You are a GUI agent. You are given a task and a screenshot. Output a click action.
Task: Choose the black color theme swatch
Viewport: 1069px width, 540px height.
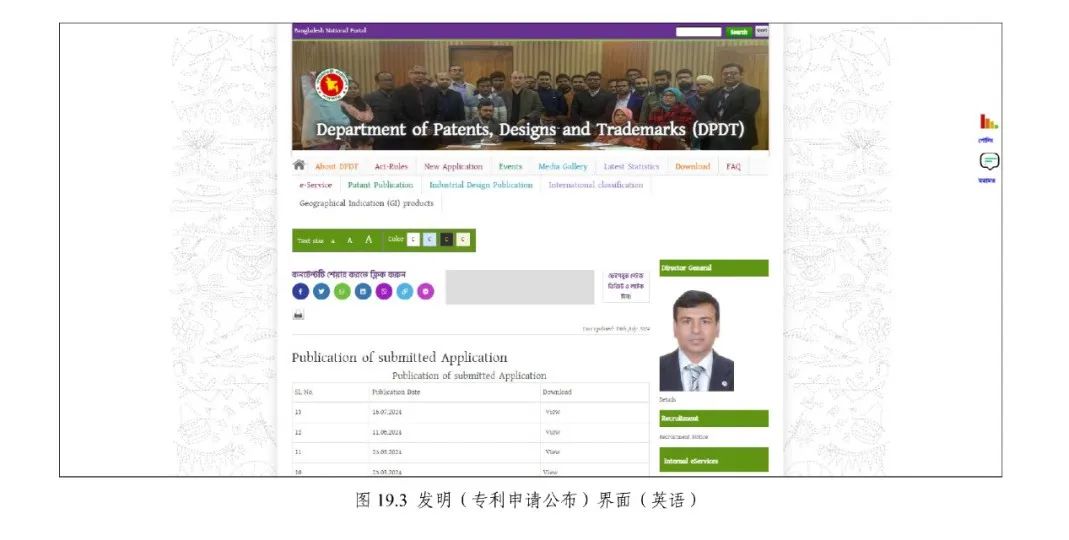coord(446,240)
